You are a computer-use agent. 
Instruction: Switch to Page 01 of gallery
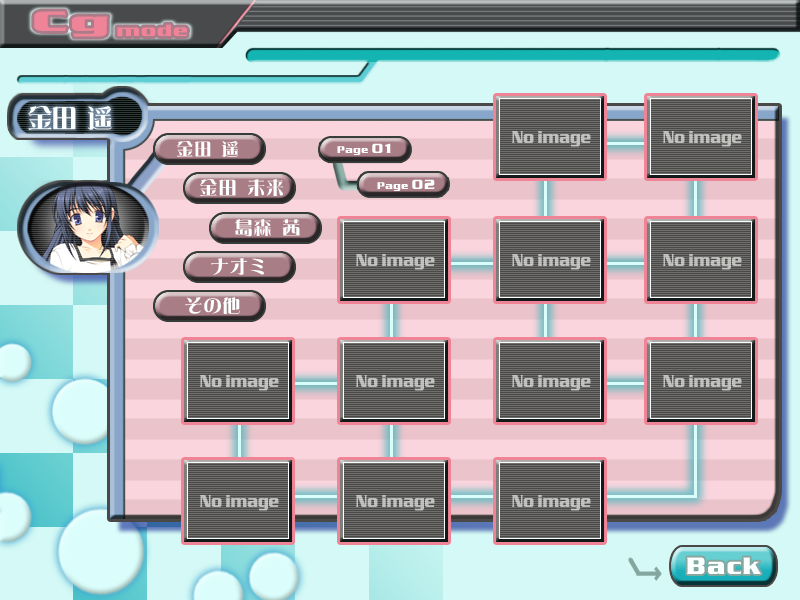coord(364,149)
